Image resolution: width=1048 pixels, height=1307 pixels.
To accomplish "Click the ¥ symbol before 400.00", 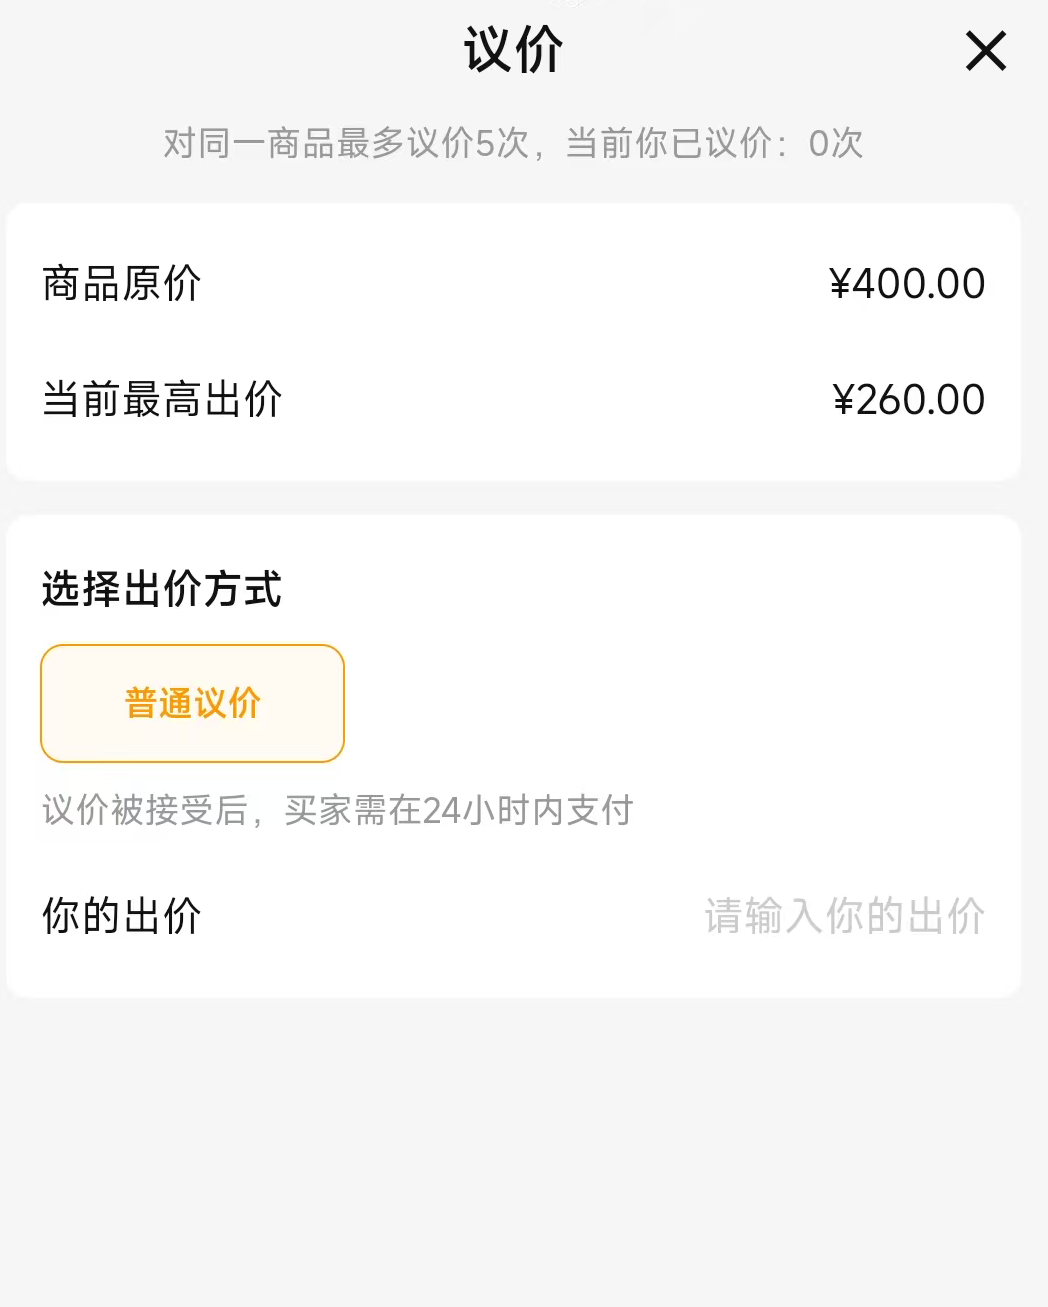I will (x=840, y=284).
